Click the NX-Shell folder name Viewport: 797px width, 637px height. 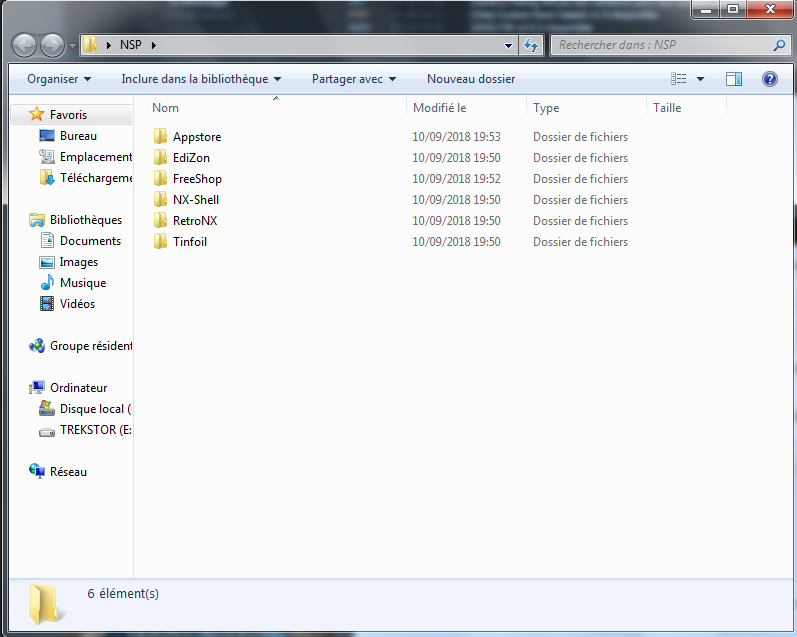click(x=196, y=200)
